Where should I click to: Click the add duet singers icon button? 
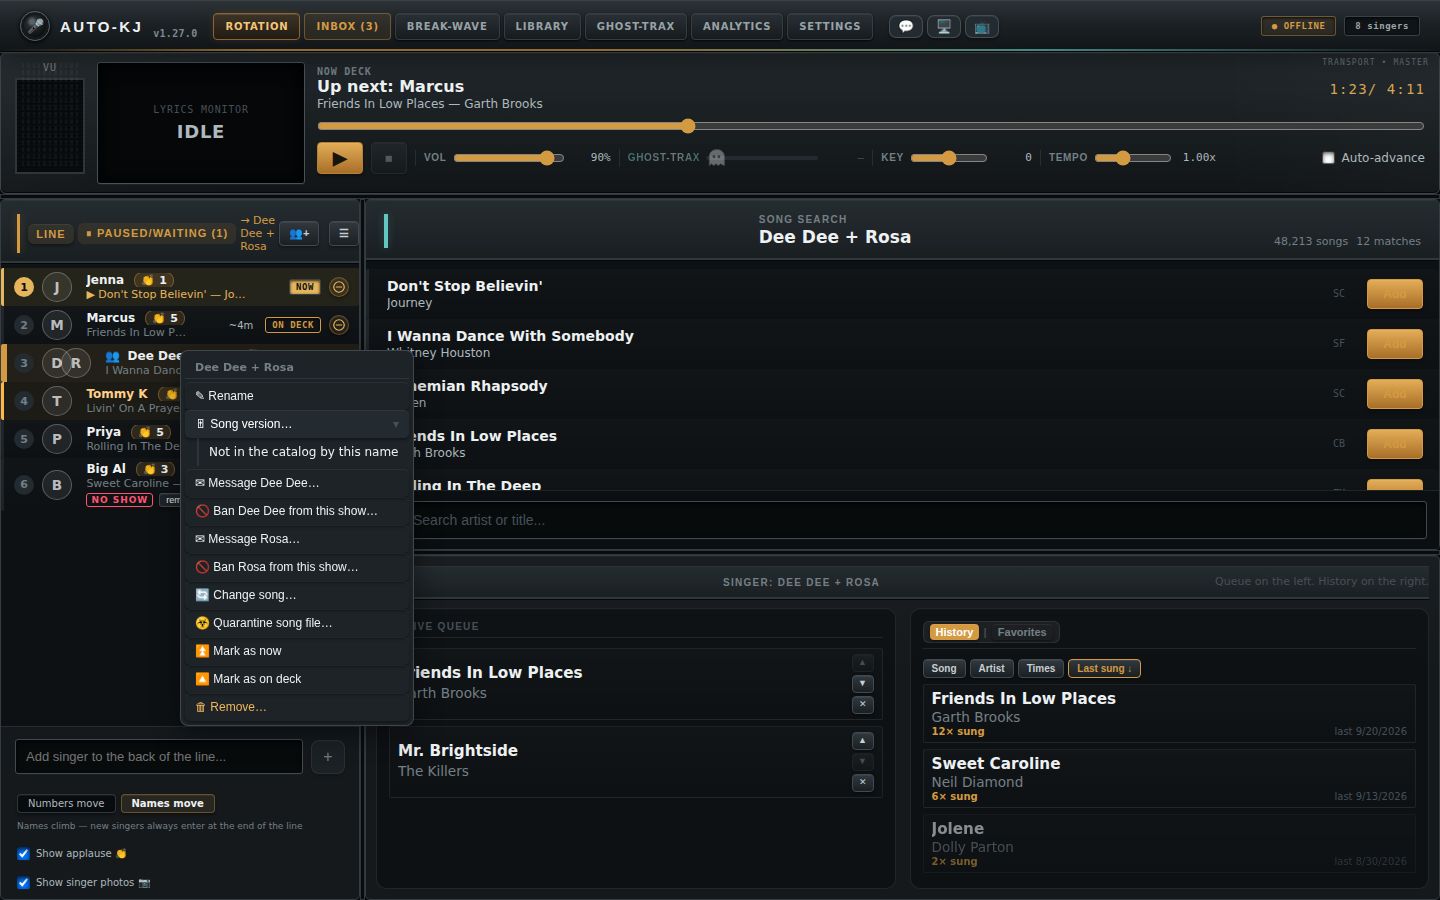coord(299,233)
